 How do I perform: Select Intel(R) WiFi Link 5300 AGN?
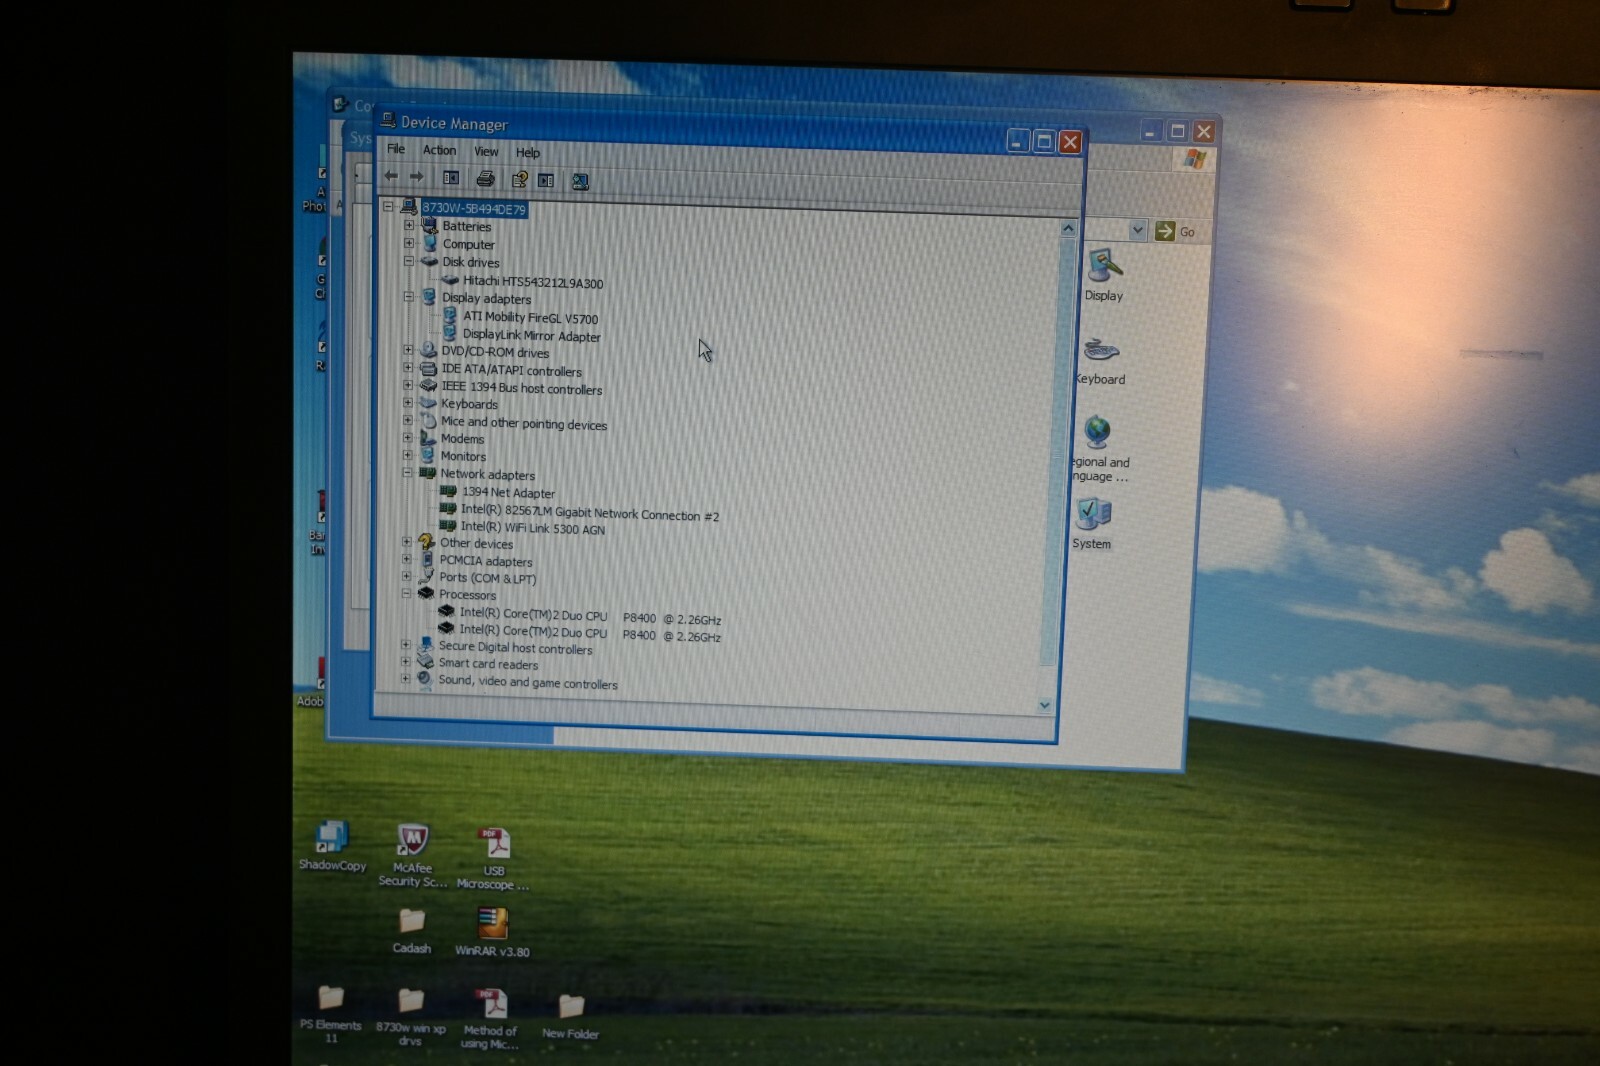pos(532,528)
